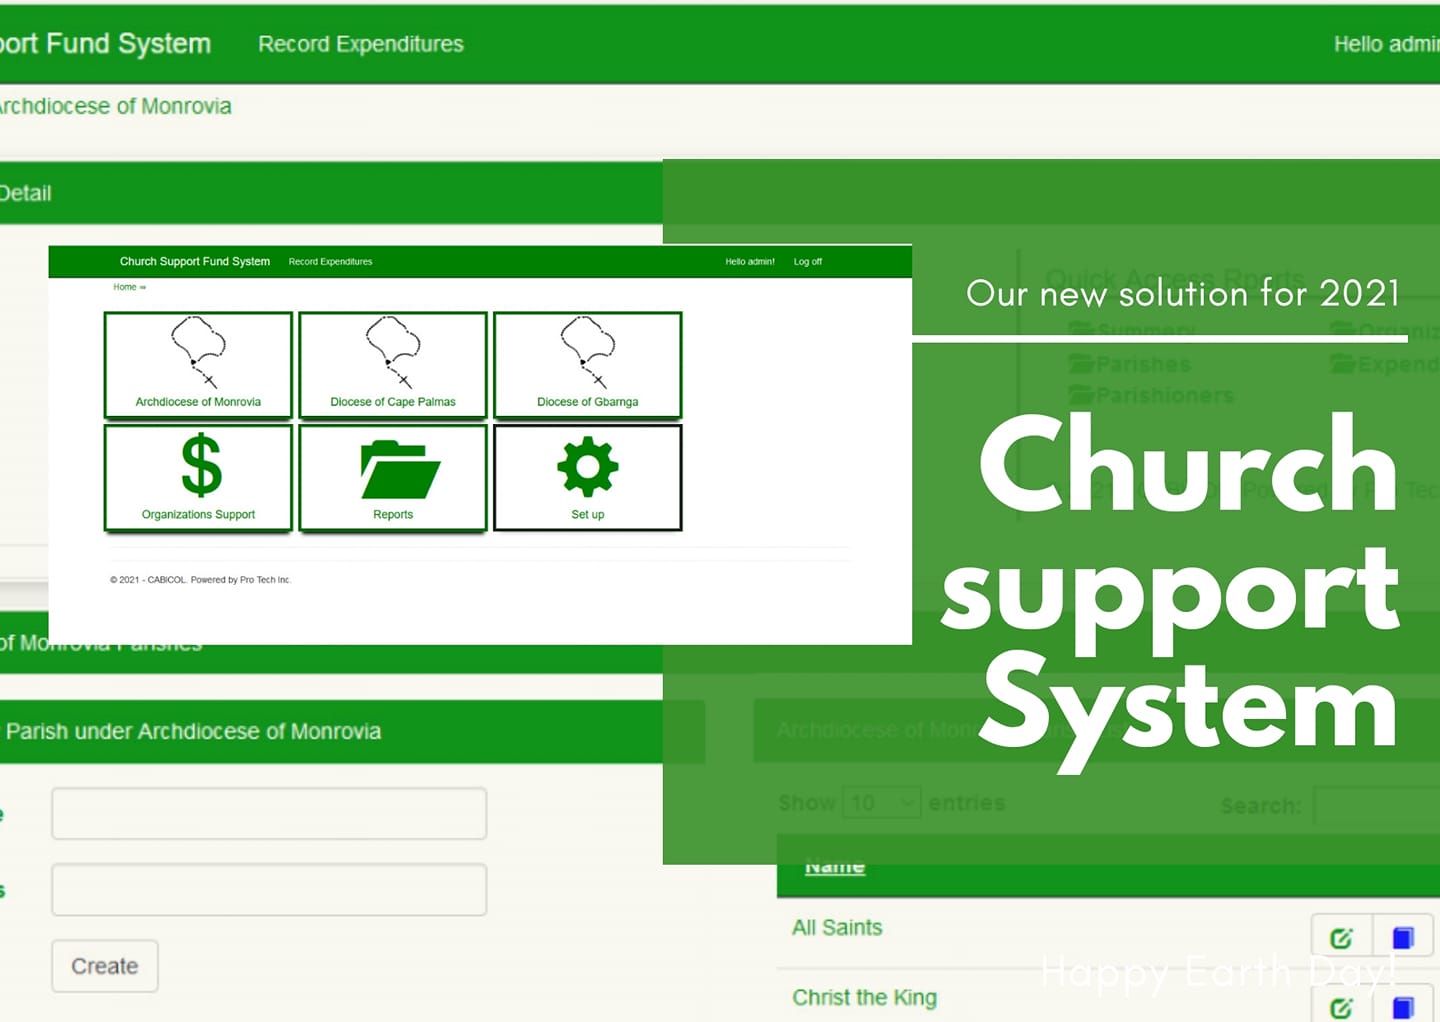
Task: Click the second parish input field
Action: point(269,890)
